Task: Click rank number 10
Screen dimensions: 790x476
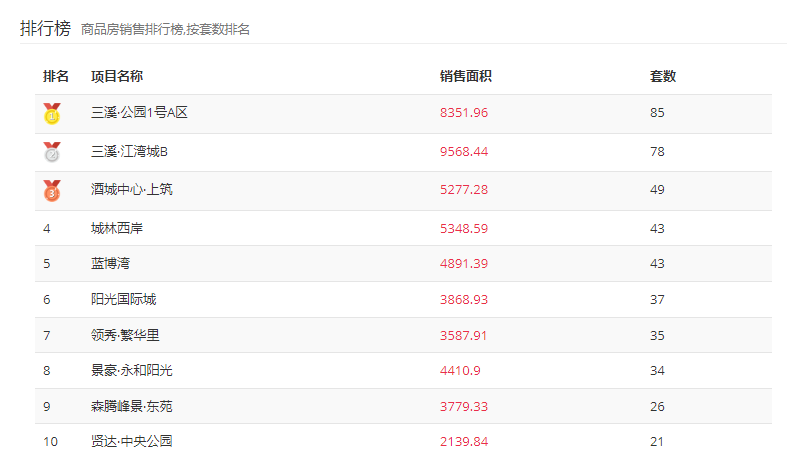Action: (x=50, y=441)
